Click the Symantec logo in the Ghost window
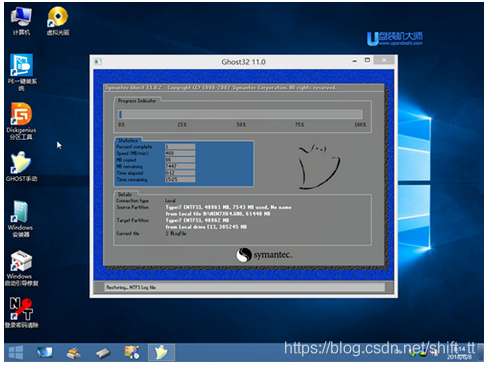 coord(264,255)
